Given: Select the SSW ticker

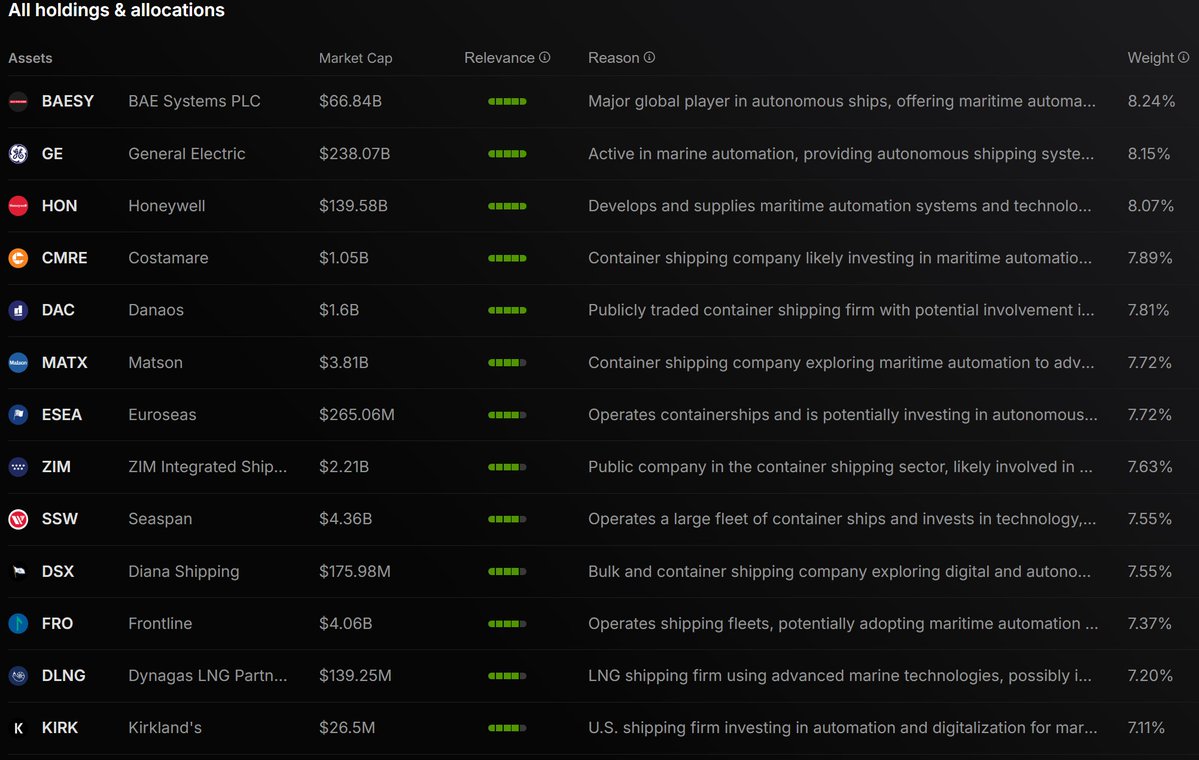Looking at the screenshot, I should tap(60, 518).
